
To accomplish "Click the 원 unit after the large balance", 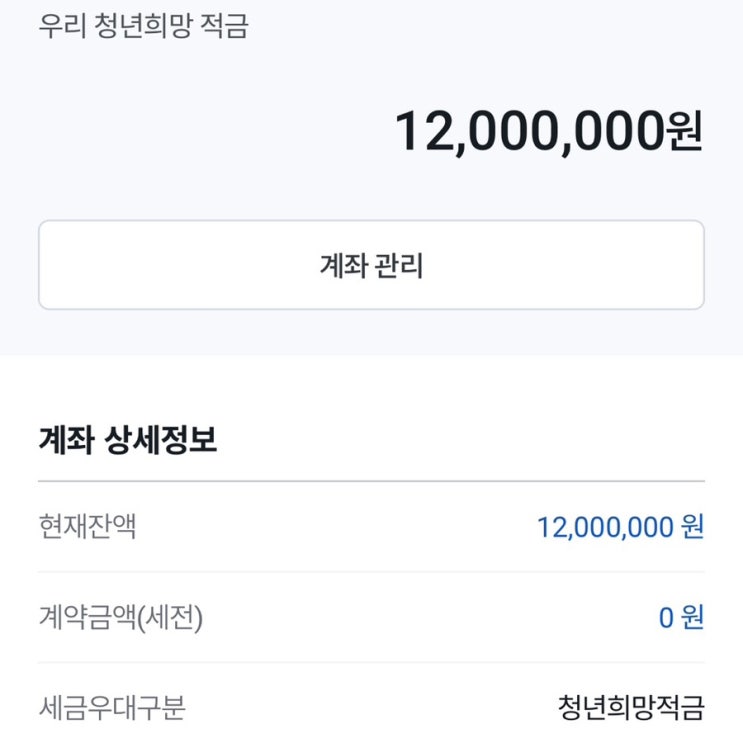I will coord(684,132).
